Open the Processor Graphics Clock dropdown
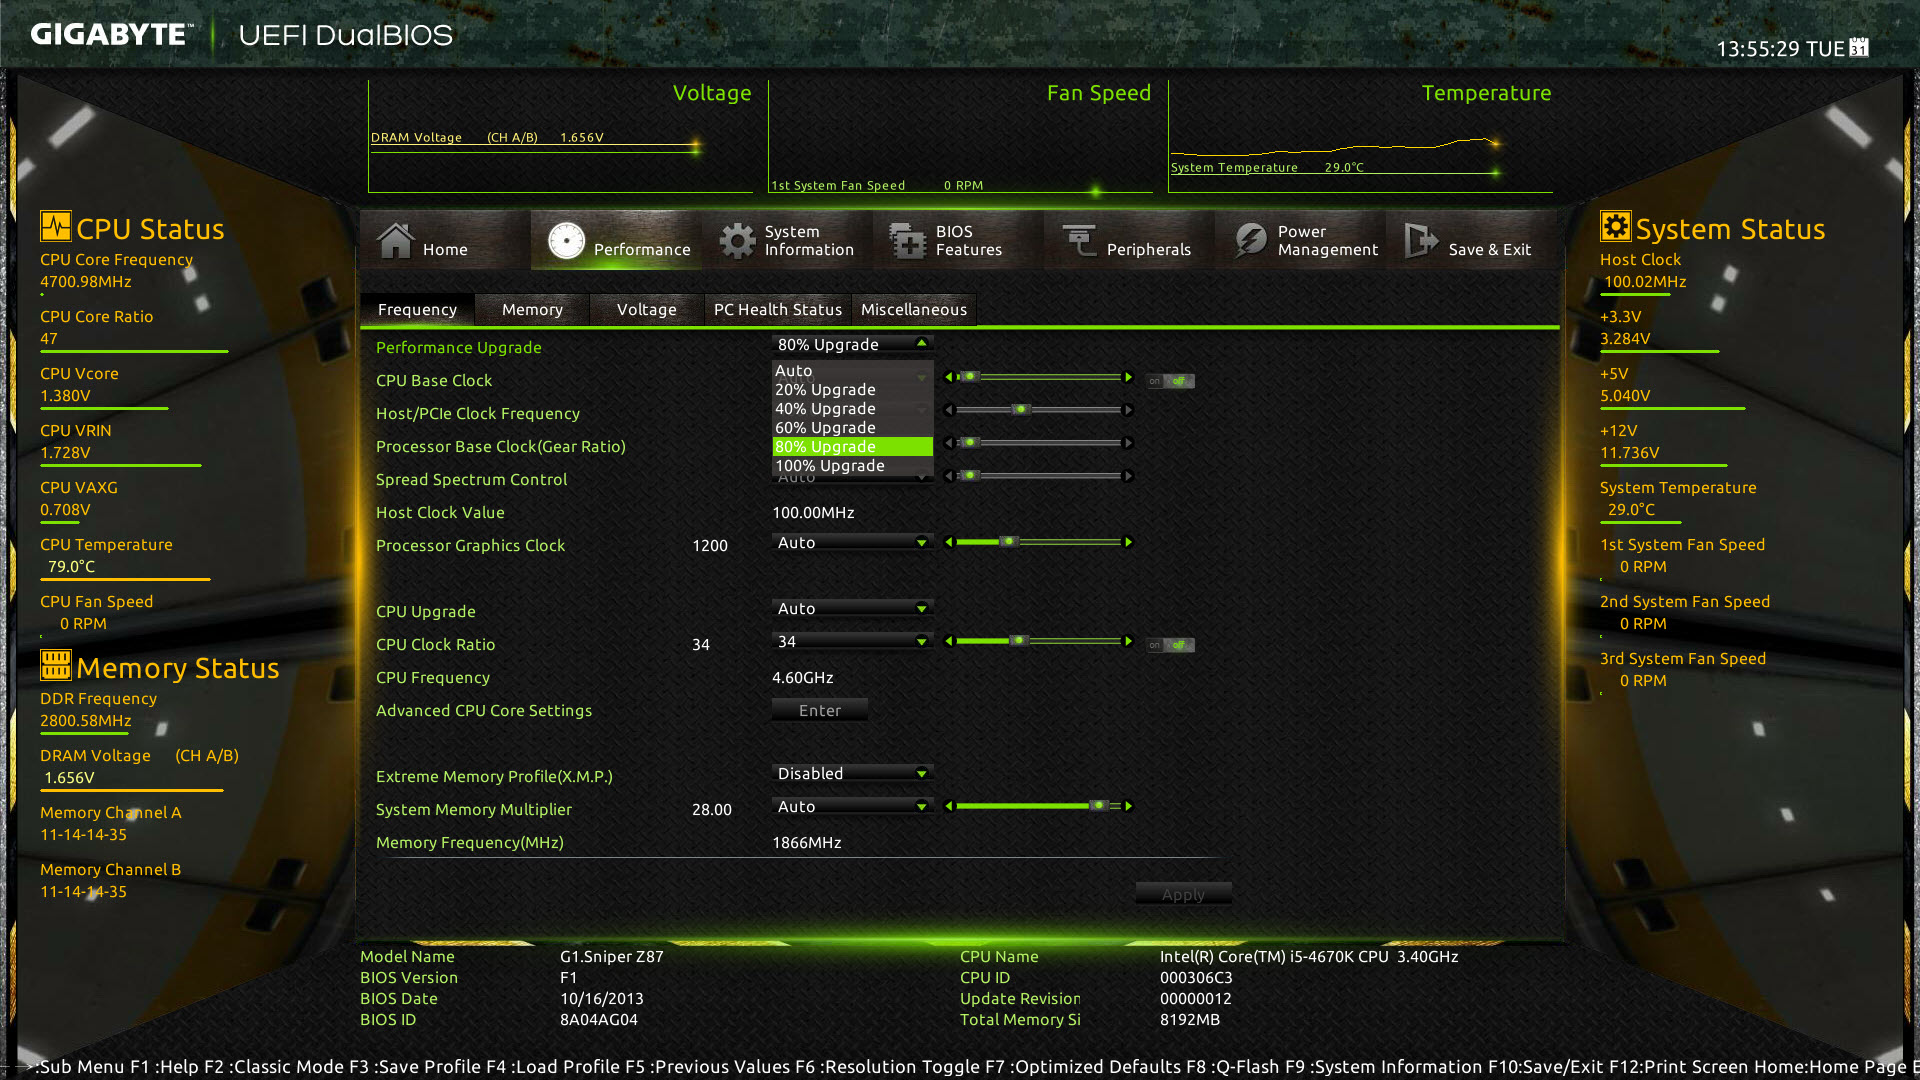 pos(852,542)
